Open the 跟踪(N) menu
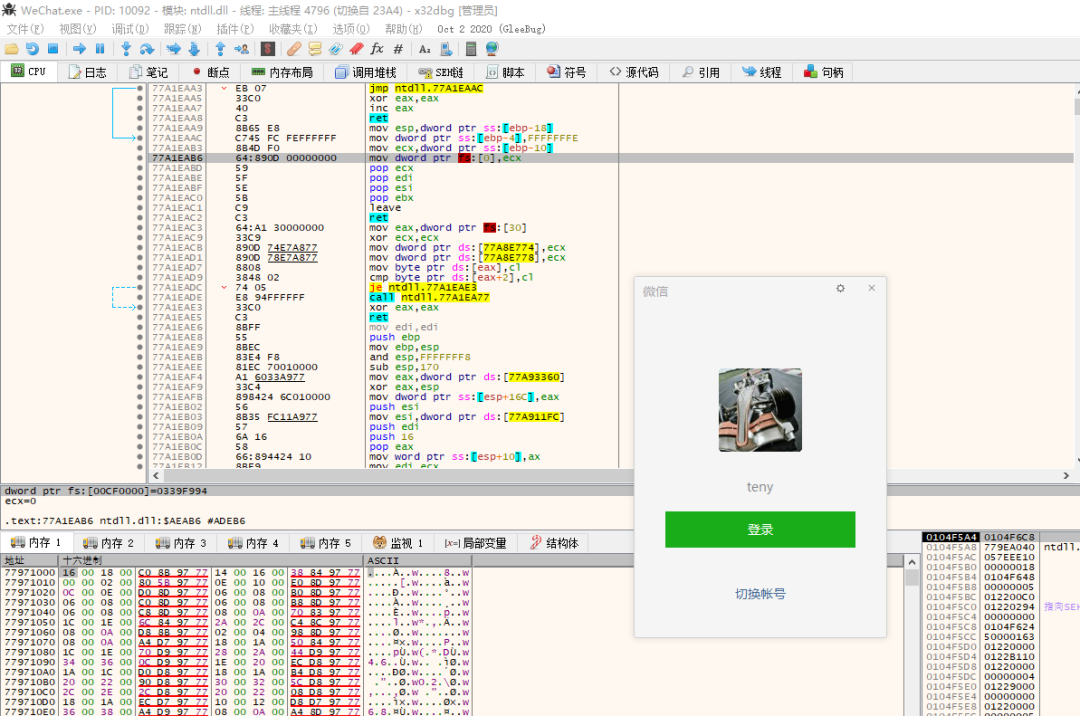1080x716 pixels. click(x=183, y=29)
